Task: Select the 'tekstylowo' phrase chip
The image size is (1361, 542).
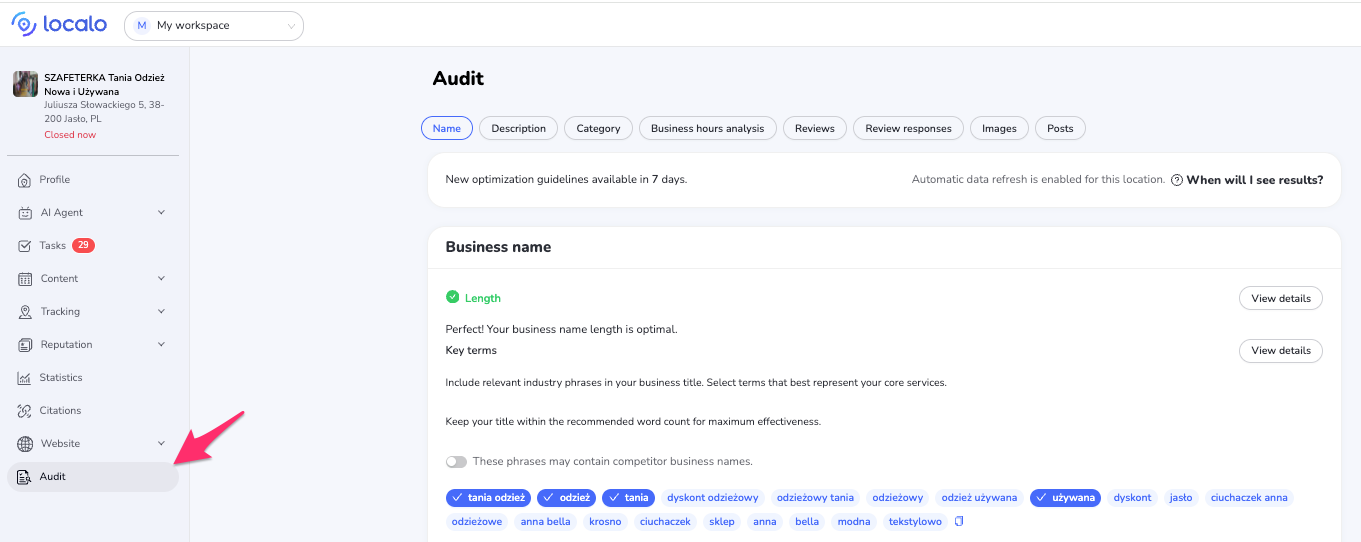Action: pyautogui.click(x=915, y=522)
